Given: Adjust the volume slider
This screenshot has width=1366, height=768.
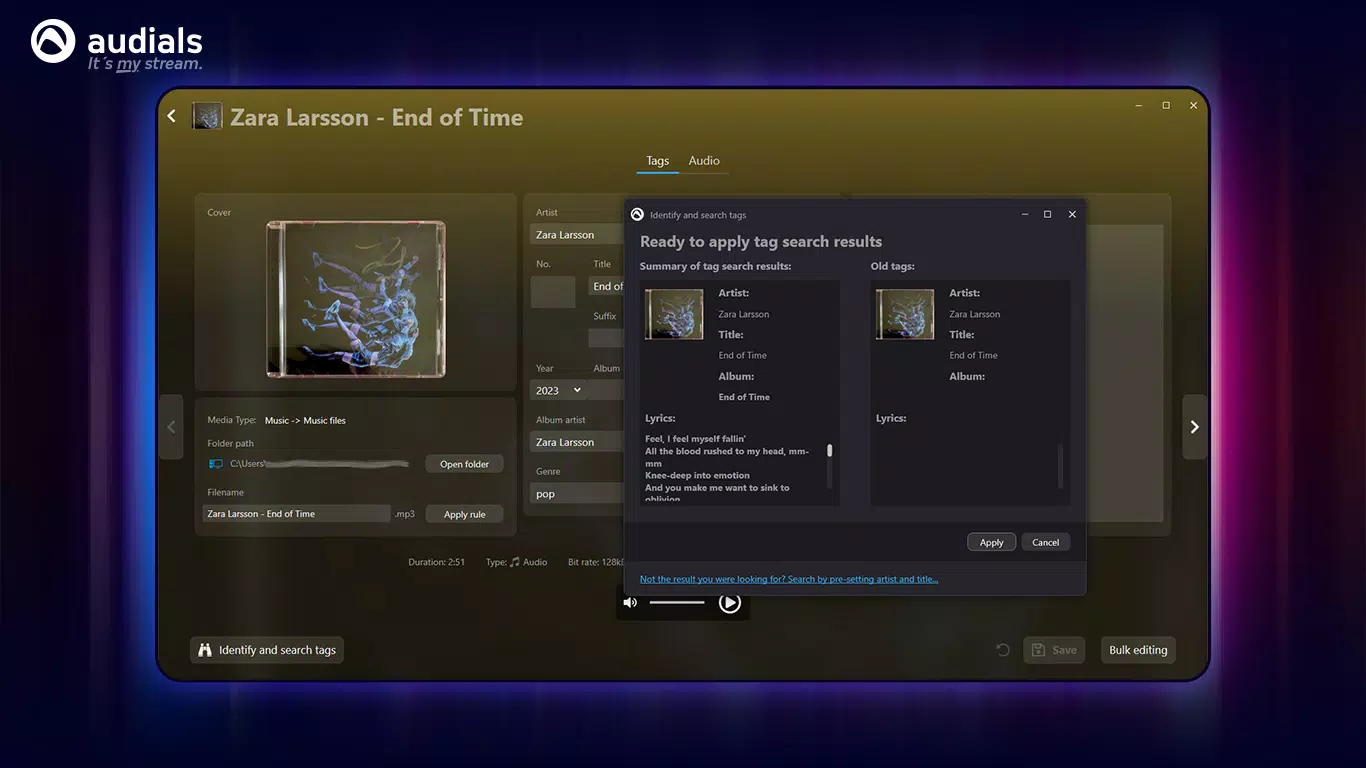Looking at the screenshot, I should tap(677, 602).
